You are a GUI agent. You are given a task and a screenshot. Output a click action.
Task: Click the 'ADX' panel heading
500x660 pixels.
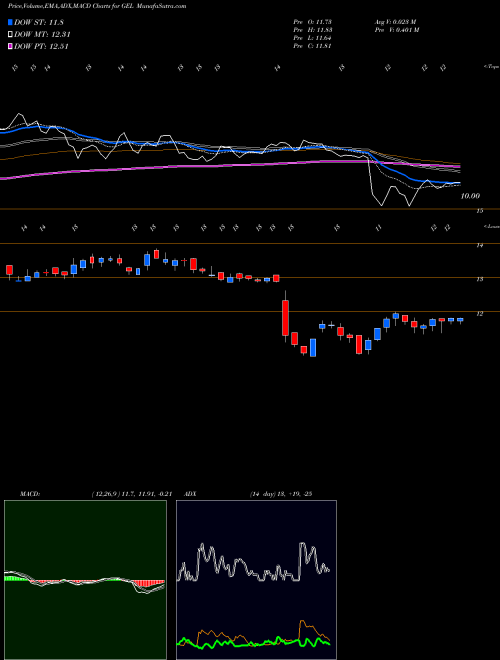(x=190, y=494)
